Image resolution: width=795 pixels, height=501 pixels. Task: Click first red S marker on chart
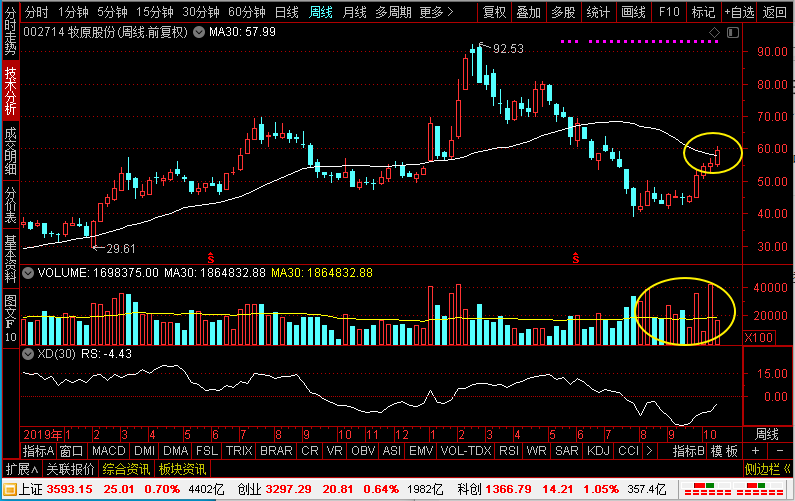coord(211,258)
